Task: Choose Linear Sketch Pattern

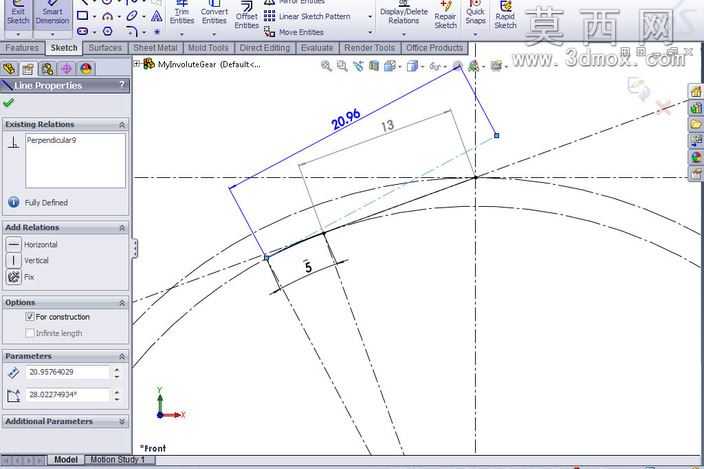Action: coord(308,17)
